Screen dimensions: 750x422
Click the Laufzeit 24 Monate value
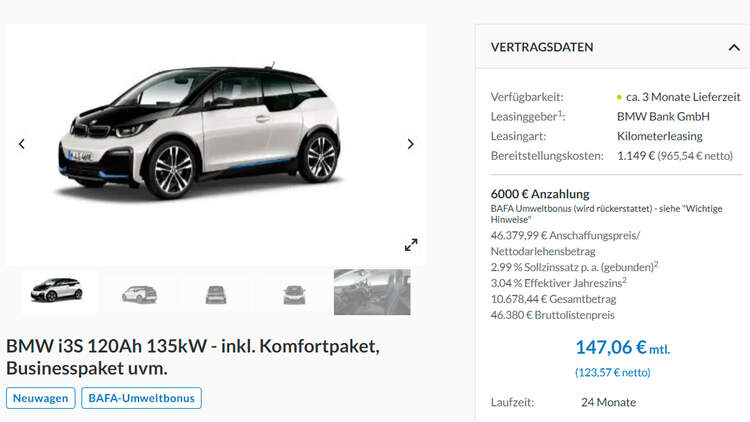point(608,402)
